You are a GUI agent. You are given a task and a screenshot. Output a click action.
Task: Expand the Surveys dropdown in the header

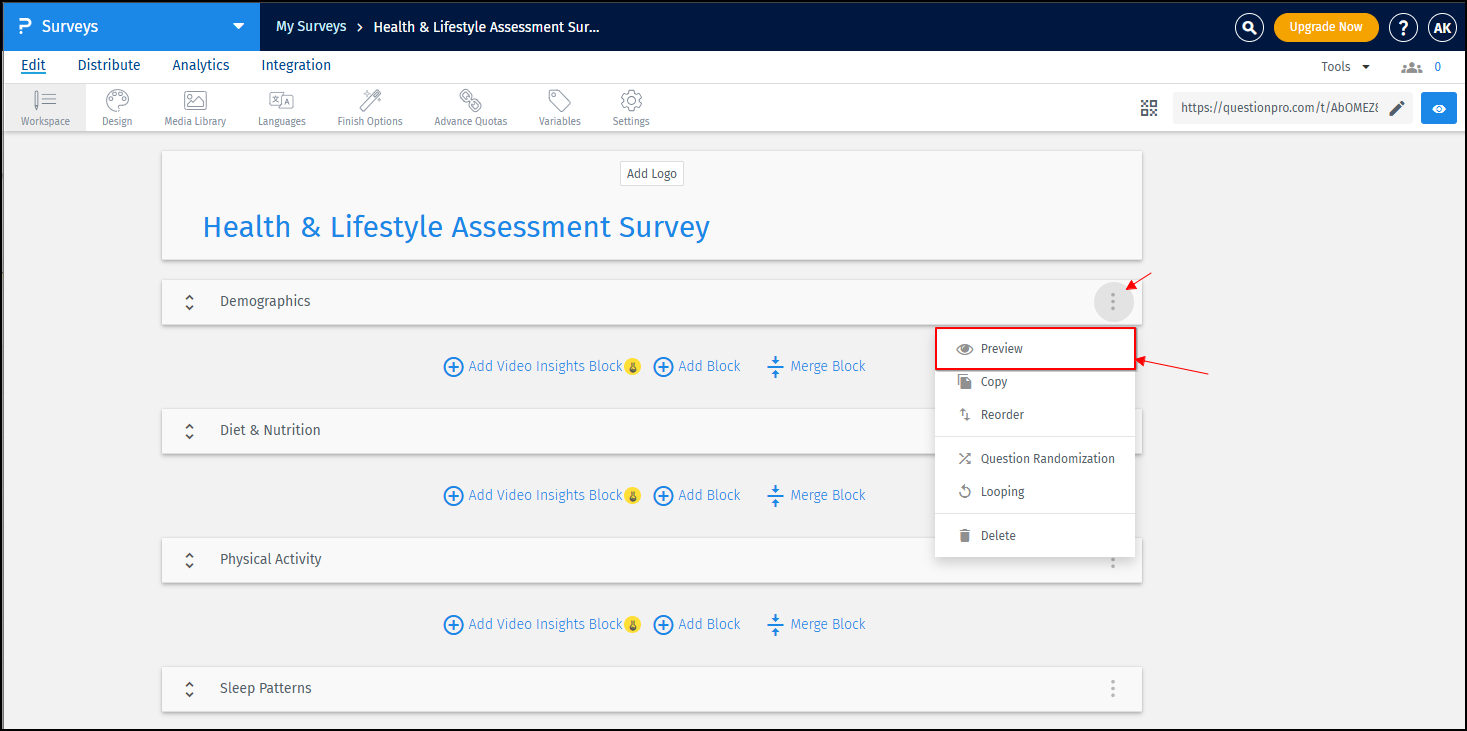tap(237, 27)
